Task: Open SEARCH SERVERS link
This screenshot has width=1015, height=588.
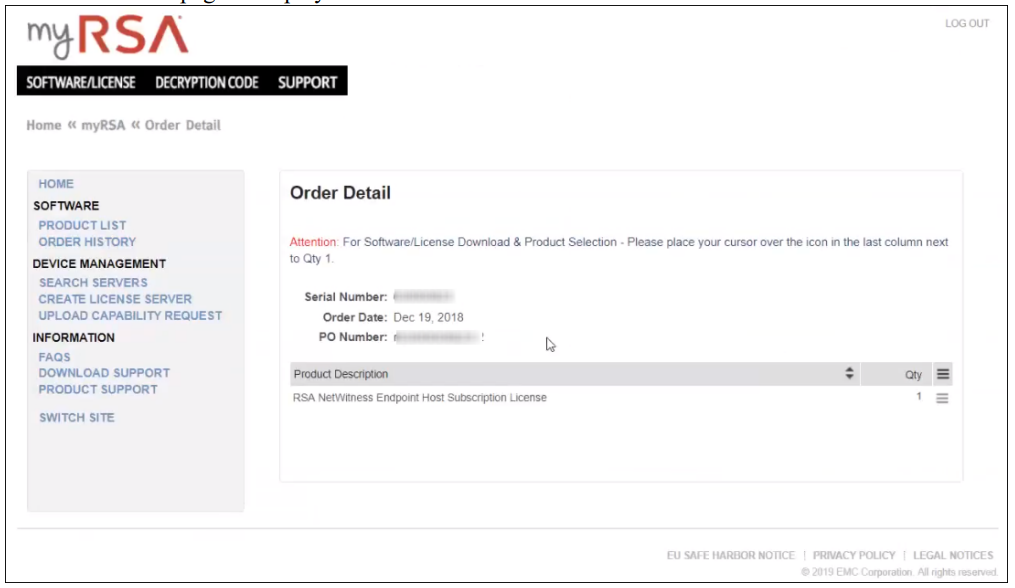Action: click(x=93, y=282)
